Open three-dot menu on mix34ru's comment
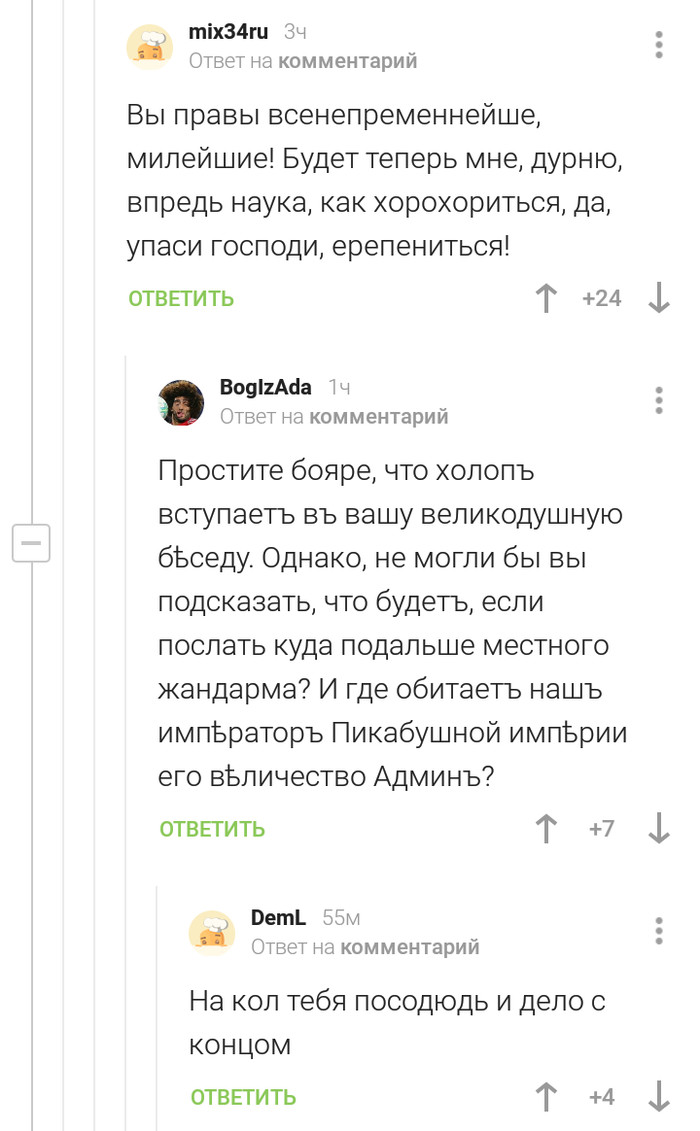 (659, 45)
